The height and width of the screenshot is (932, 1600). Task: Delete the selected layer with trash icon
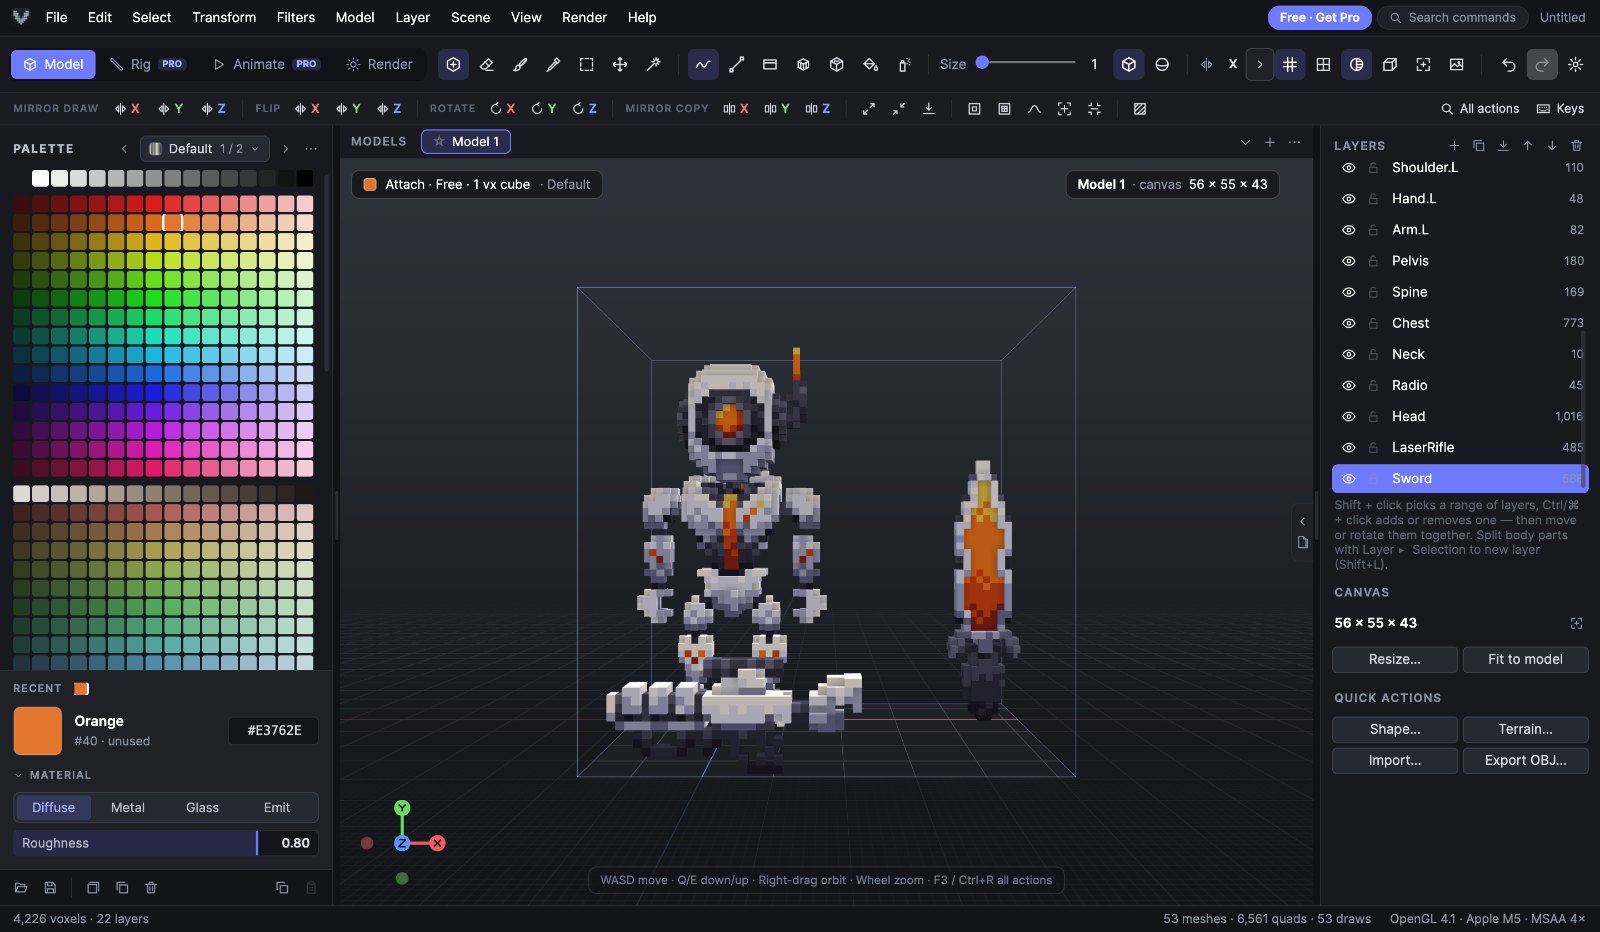(1577, 146)
